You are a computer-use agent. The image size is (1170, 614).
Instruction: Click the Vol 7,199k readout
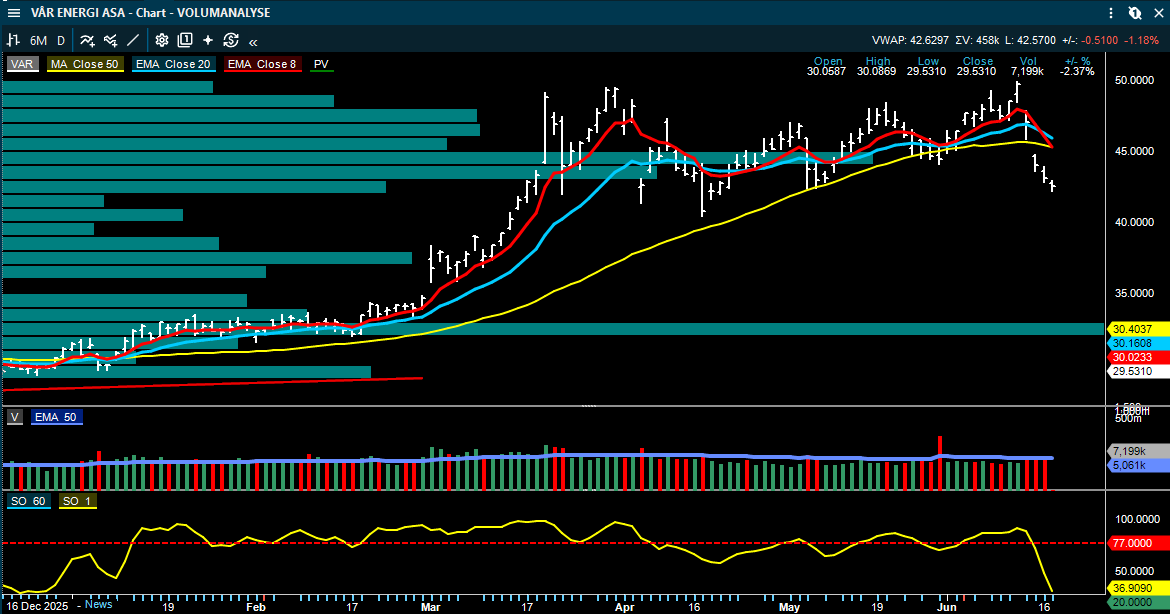tap(1027, 66)
